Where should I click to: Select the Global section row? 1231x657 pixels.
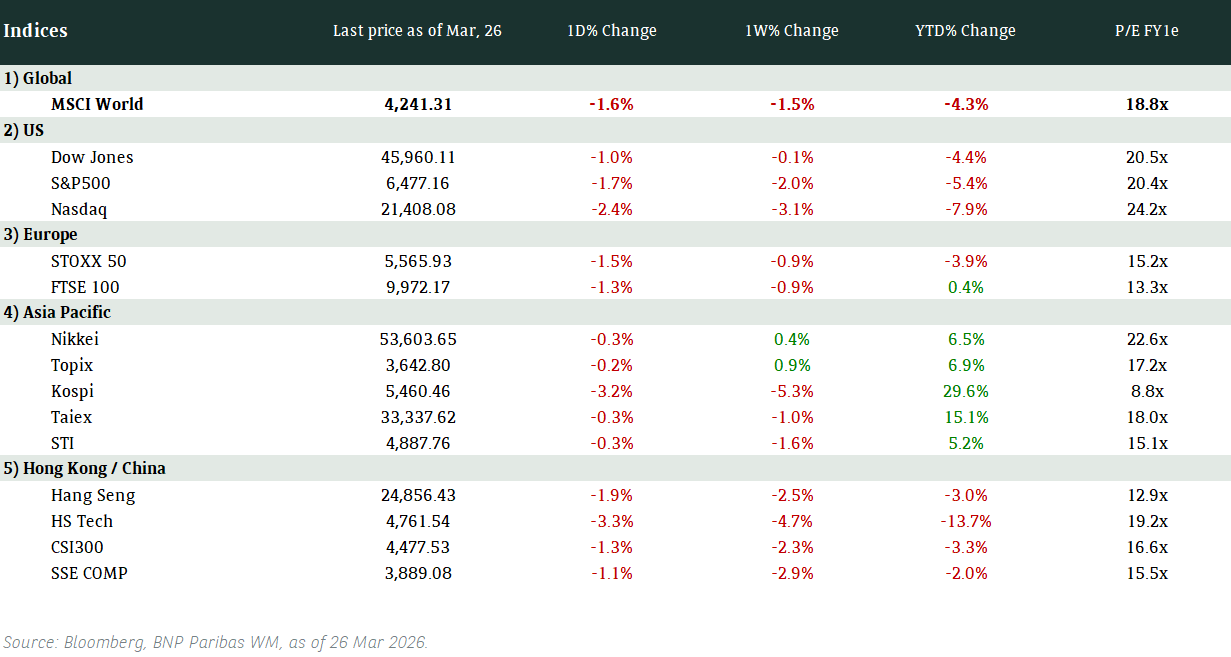click(38, 78)
